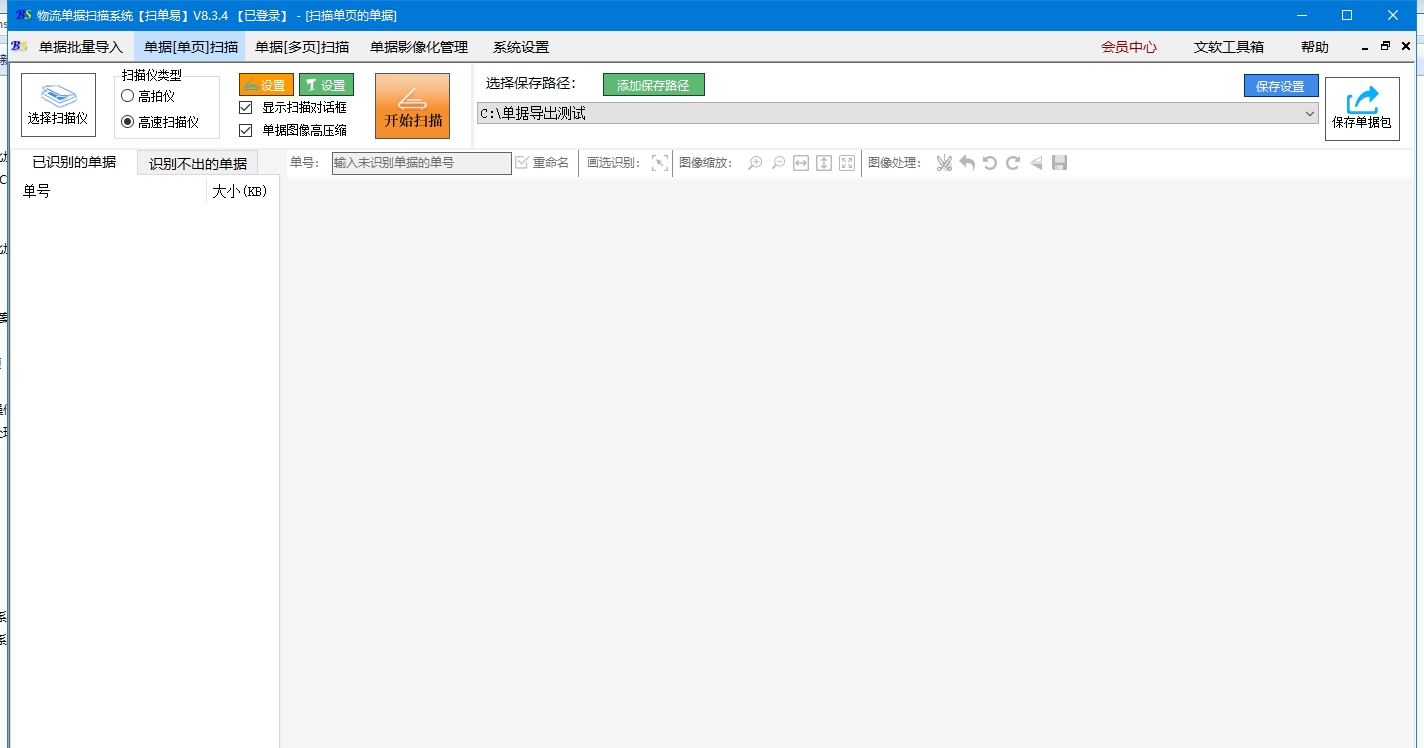The width and height of the screenshot is (1424, 748).
Task: Select the 高拍仪 scanner type radio button
Action: (128, 95)
